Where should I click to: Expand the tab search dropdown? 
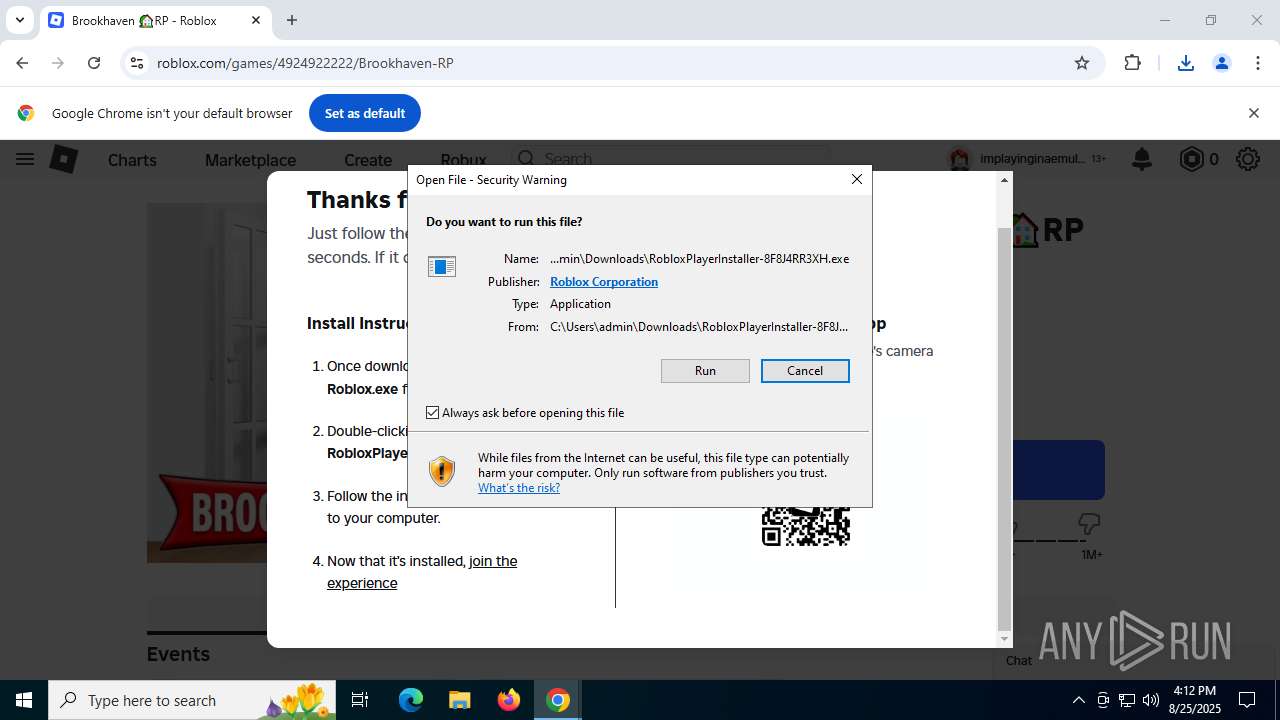point(19,20)
